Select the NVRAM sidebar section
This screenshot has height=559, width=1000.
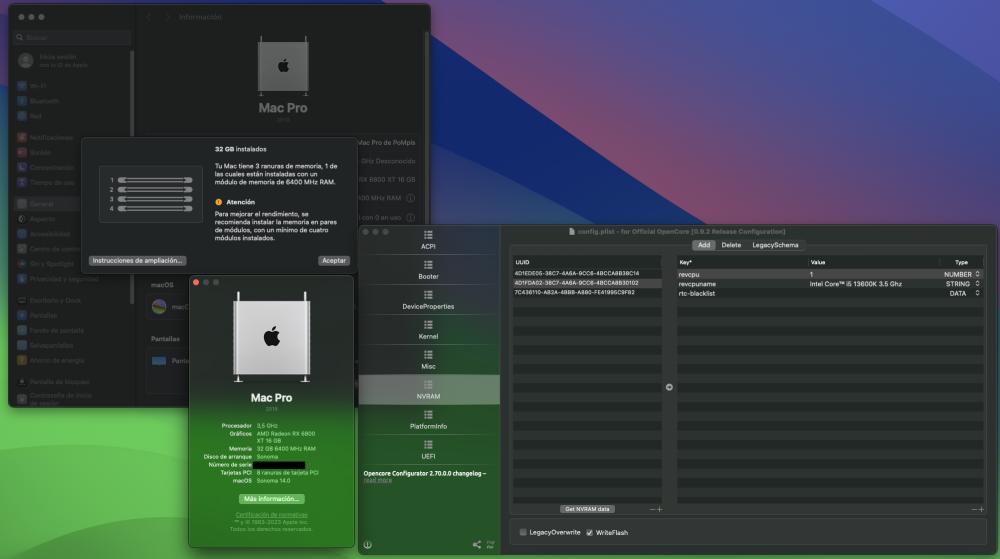click(x=428, y=389)
